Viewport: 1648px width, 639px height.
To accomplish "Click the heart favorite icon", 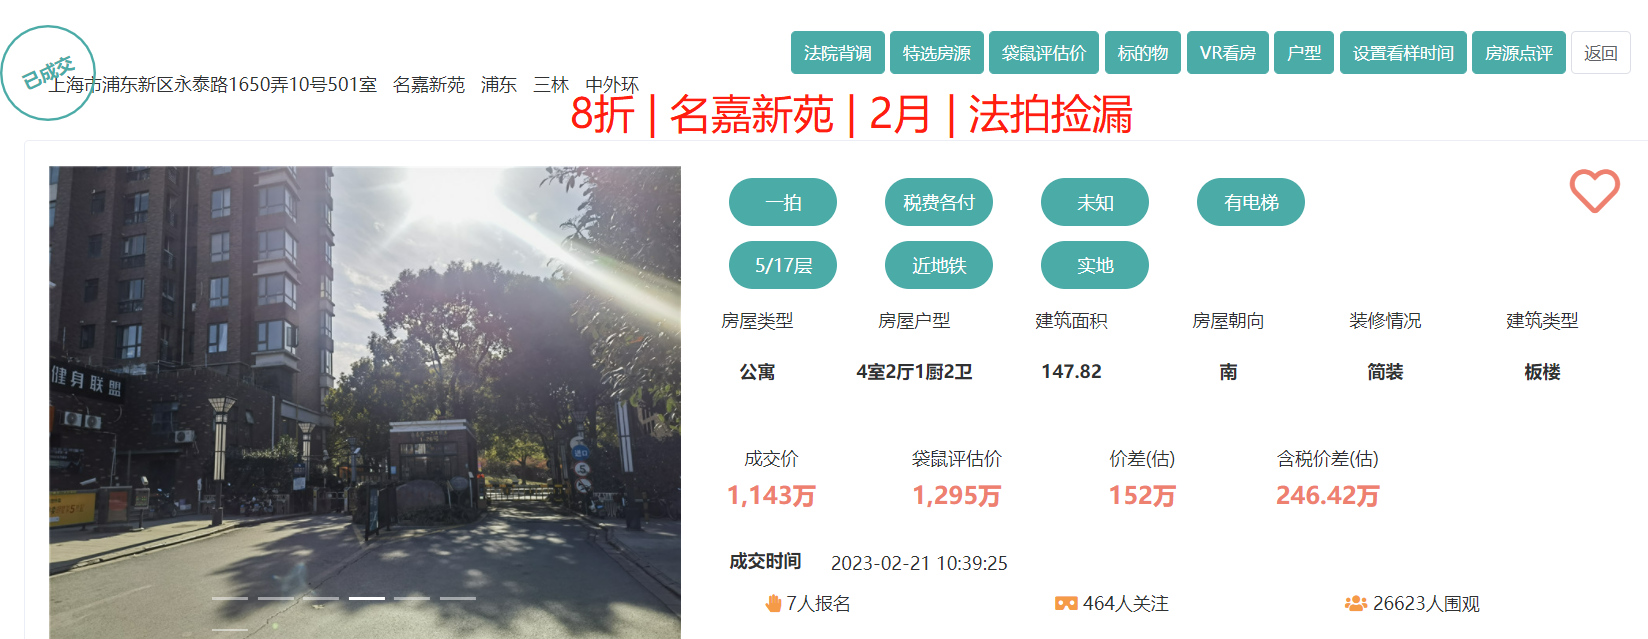I will point(1594,190).
